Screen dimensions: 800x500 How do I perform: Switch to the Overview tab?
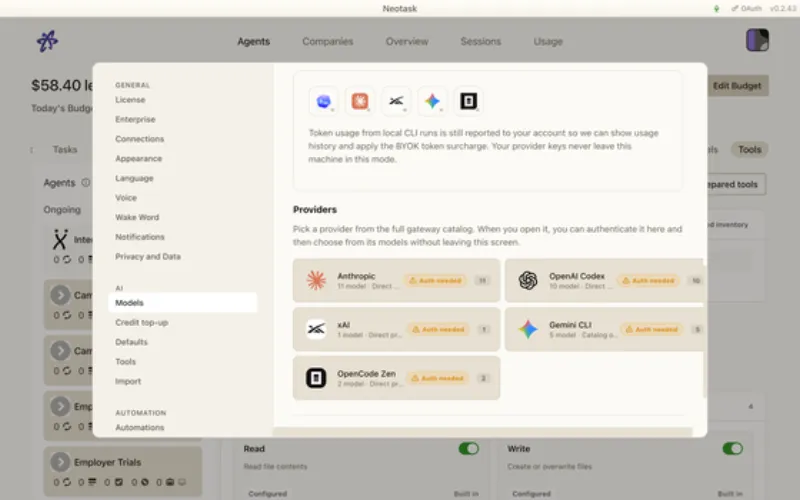[x=407, y=41]
